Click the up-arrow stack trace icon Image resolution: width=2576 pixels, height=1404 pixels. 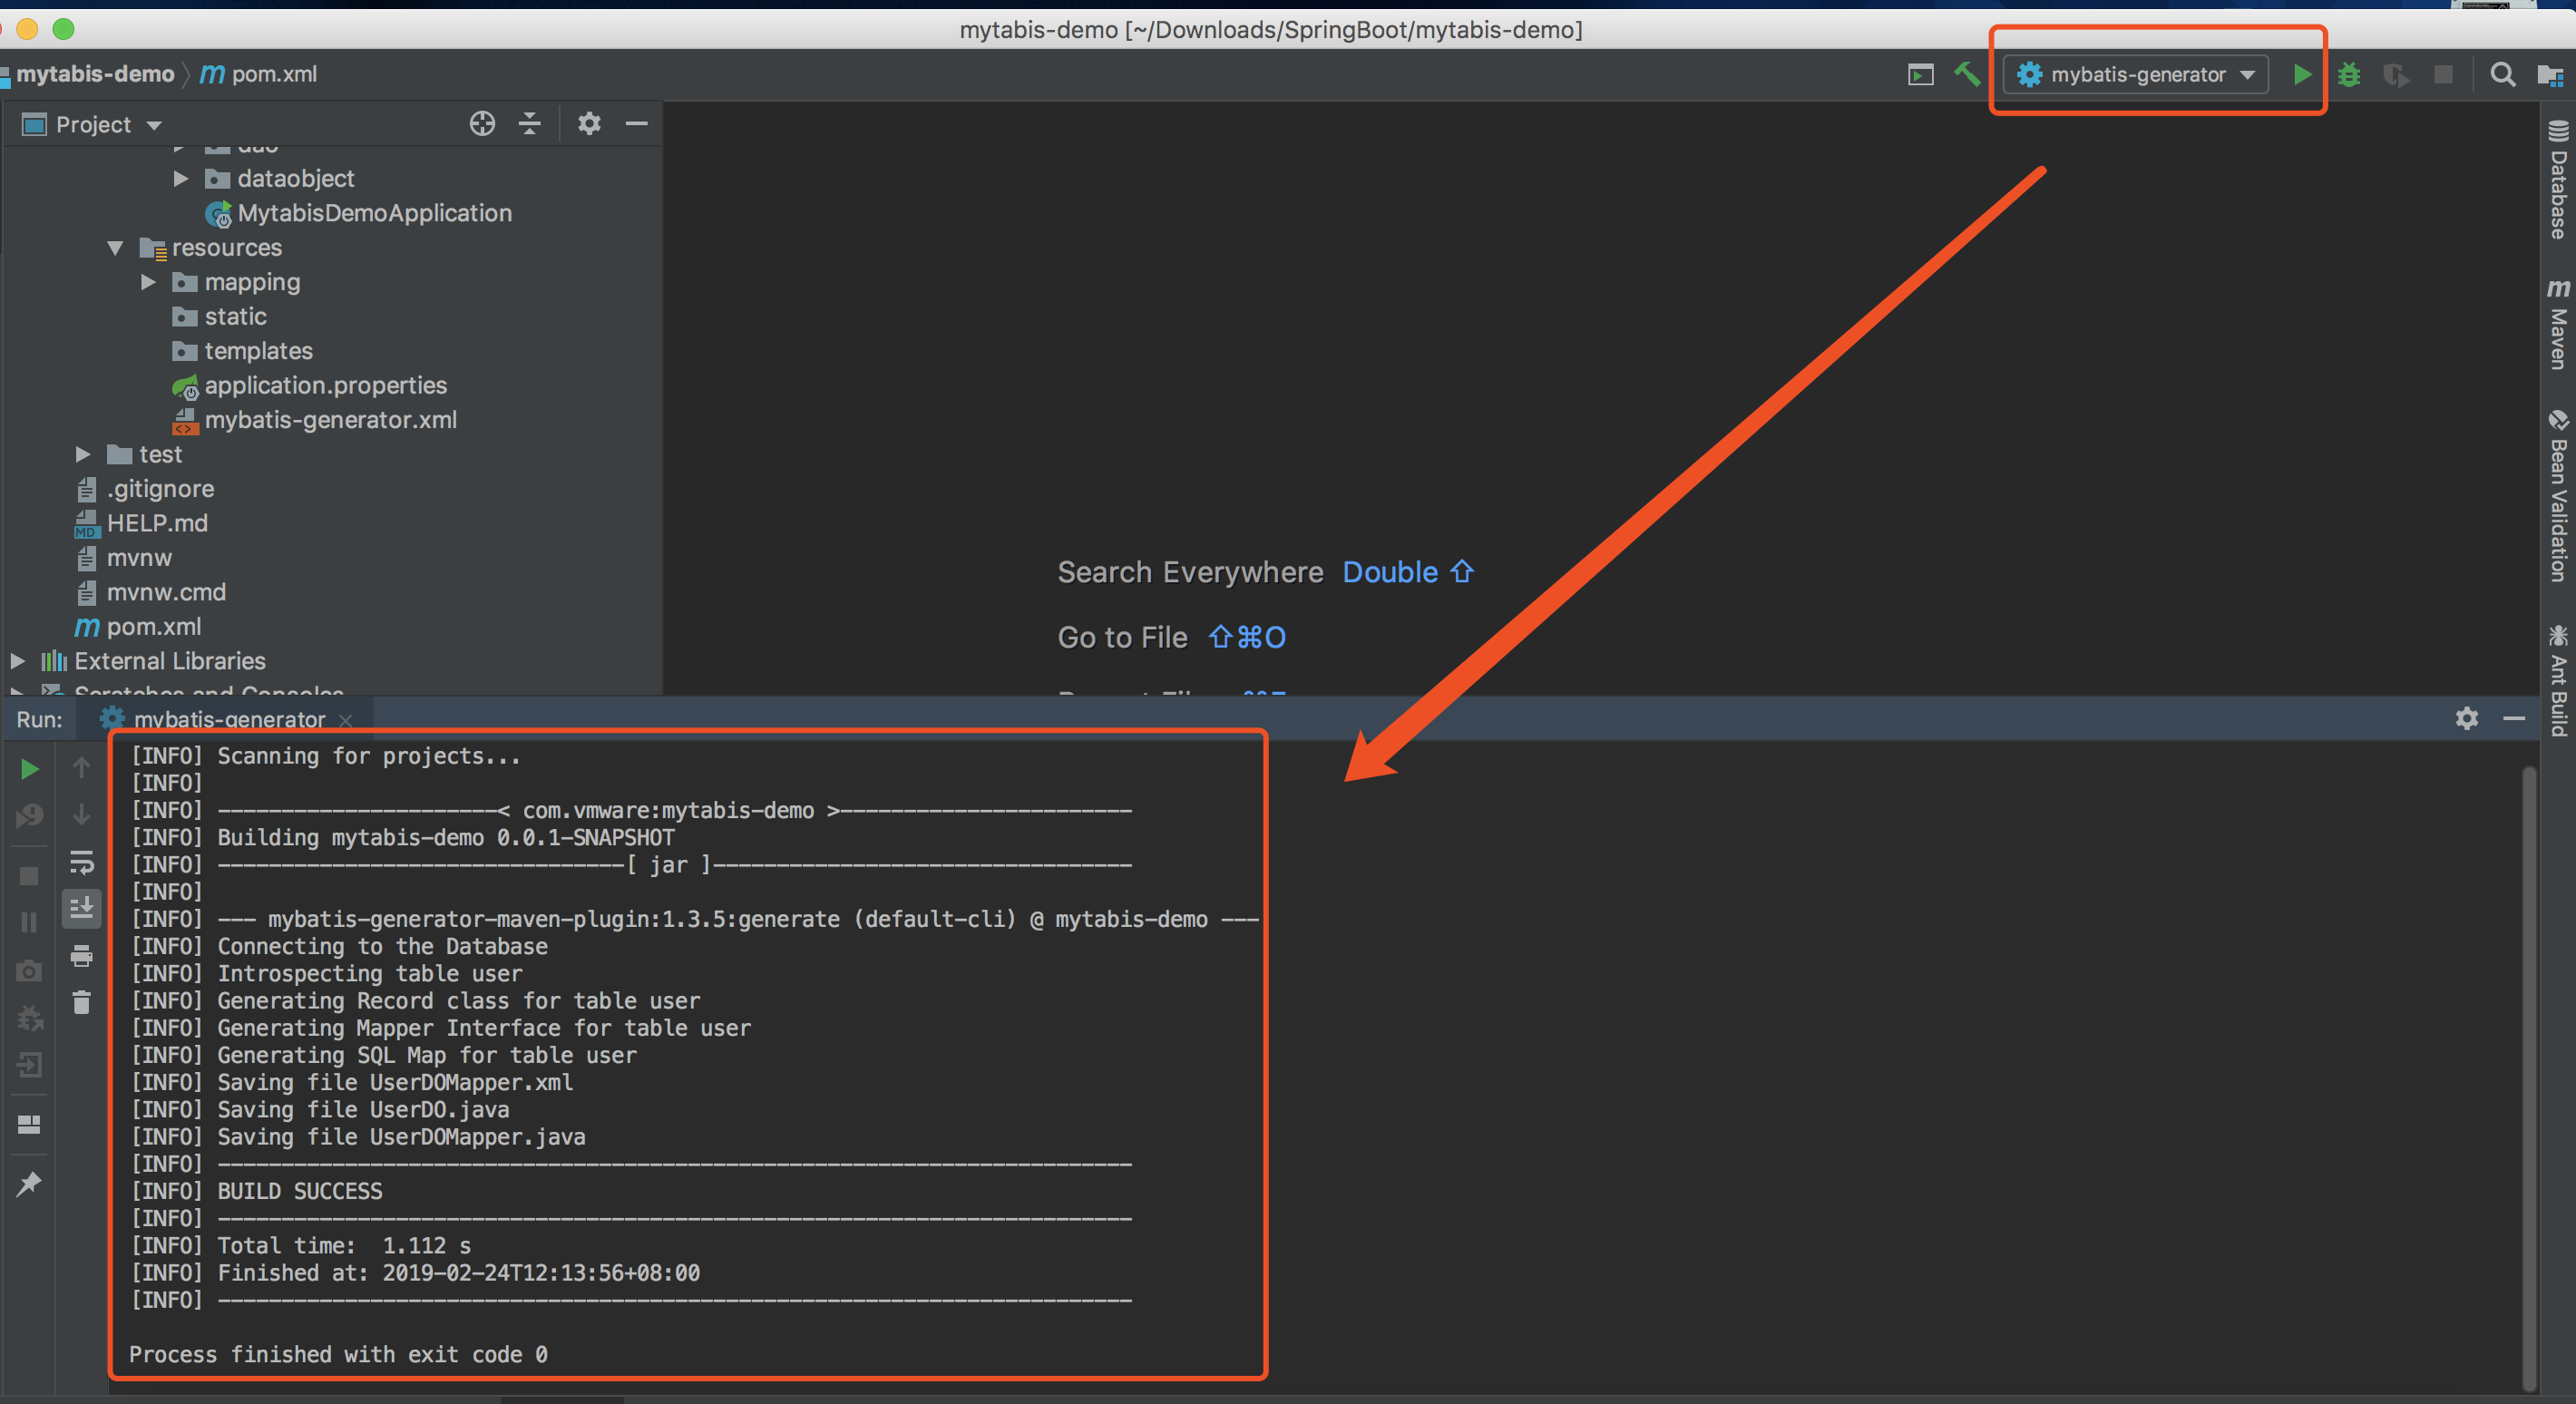[81, 768]
